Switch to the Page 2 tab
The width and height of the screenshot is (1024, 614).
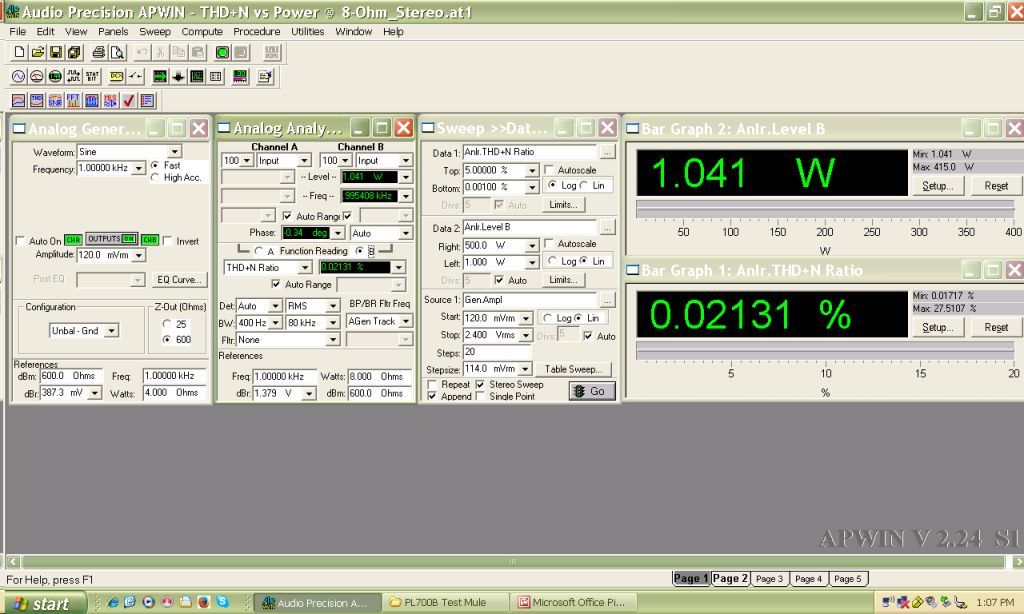[730, 578]
